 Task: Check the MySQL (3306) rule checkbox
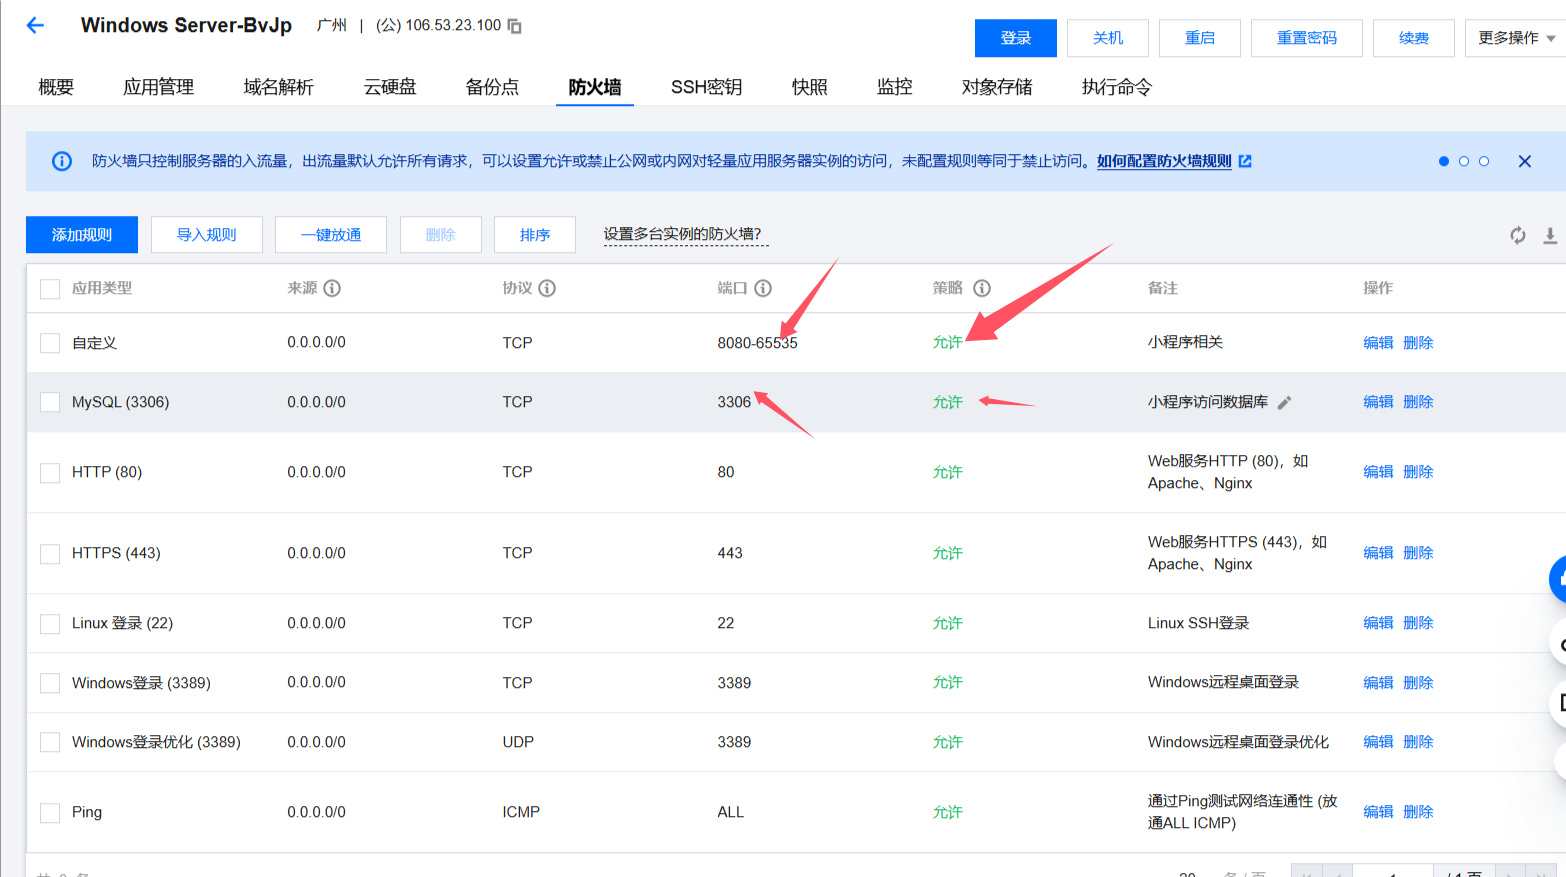50,402
